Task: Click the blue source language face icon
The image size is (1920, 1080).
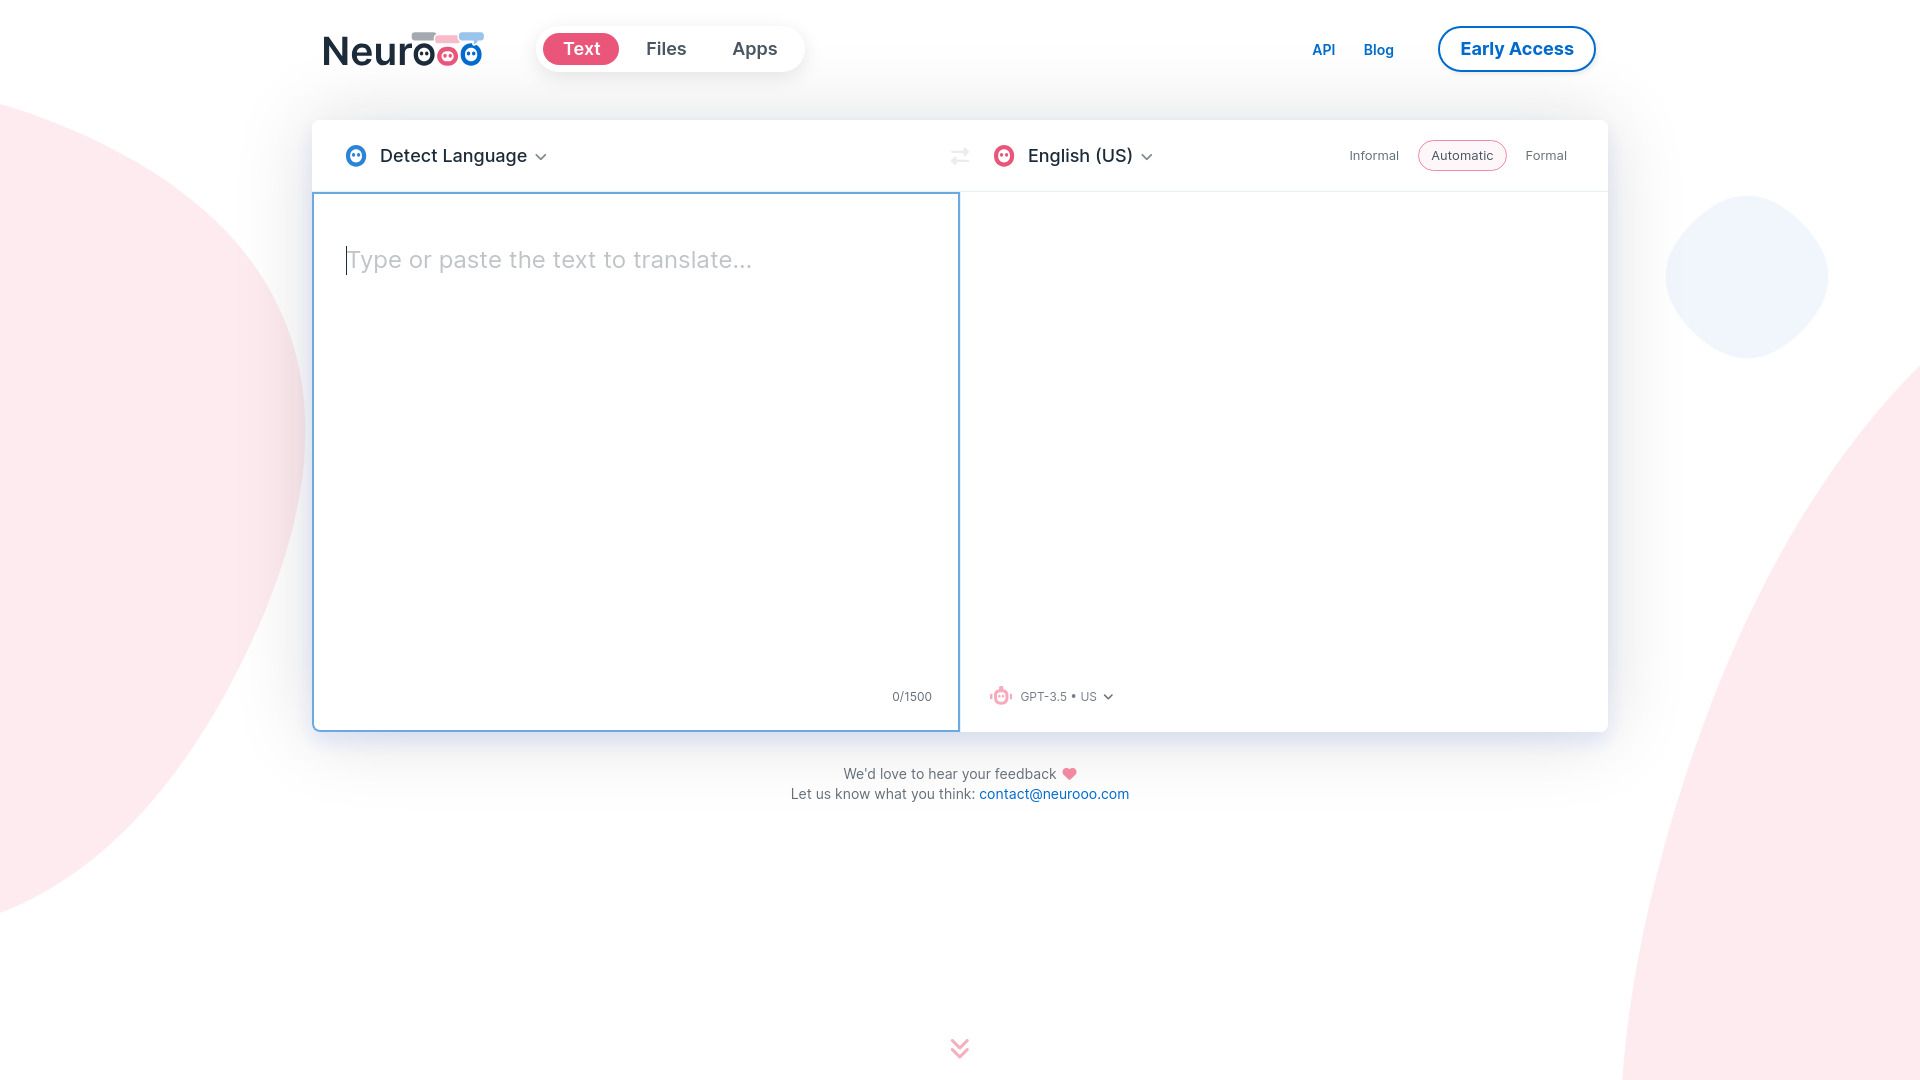Action: click(x=356, y=156)
